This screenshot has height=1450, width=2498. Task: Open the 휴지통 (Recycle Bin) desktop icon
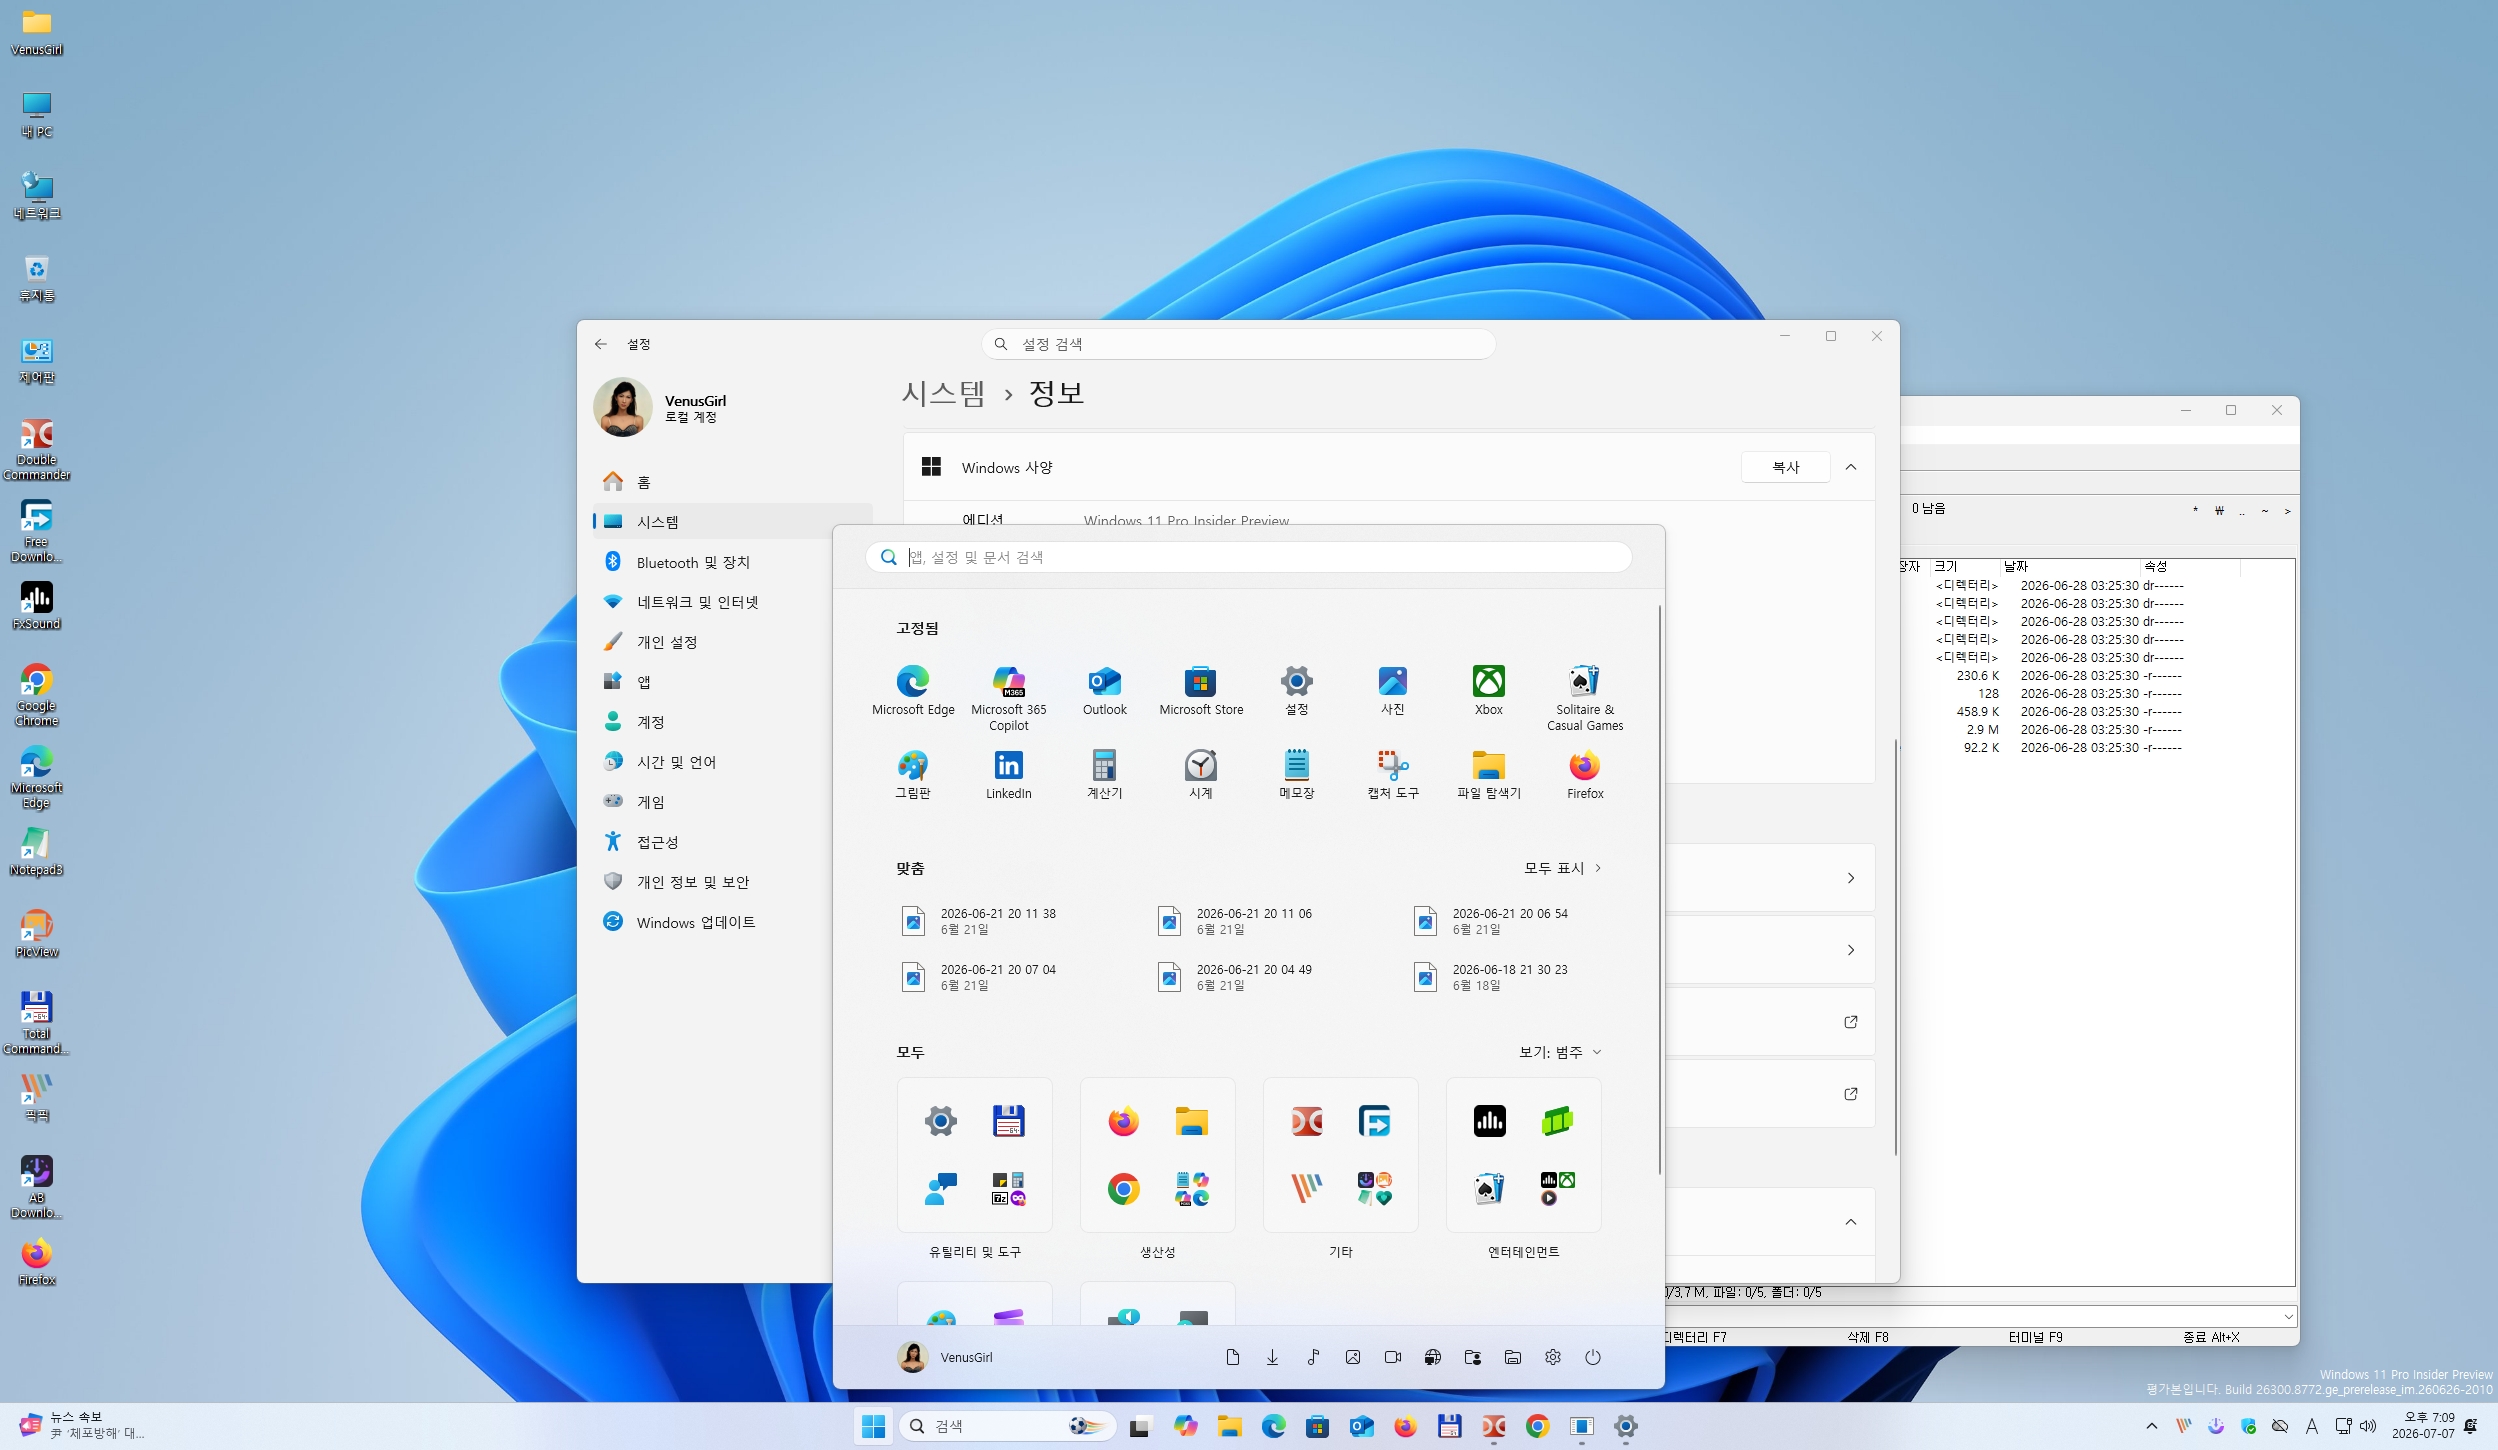(x=37, y=278)
